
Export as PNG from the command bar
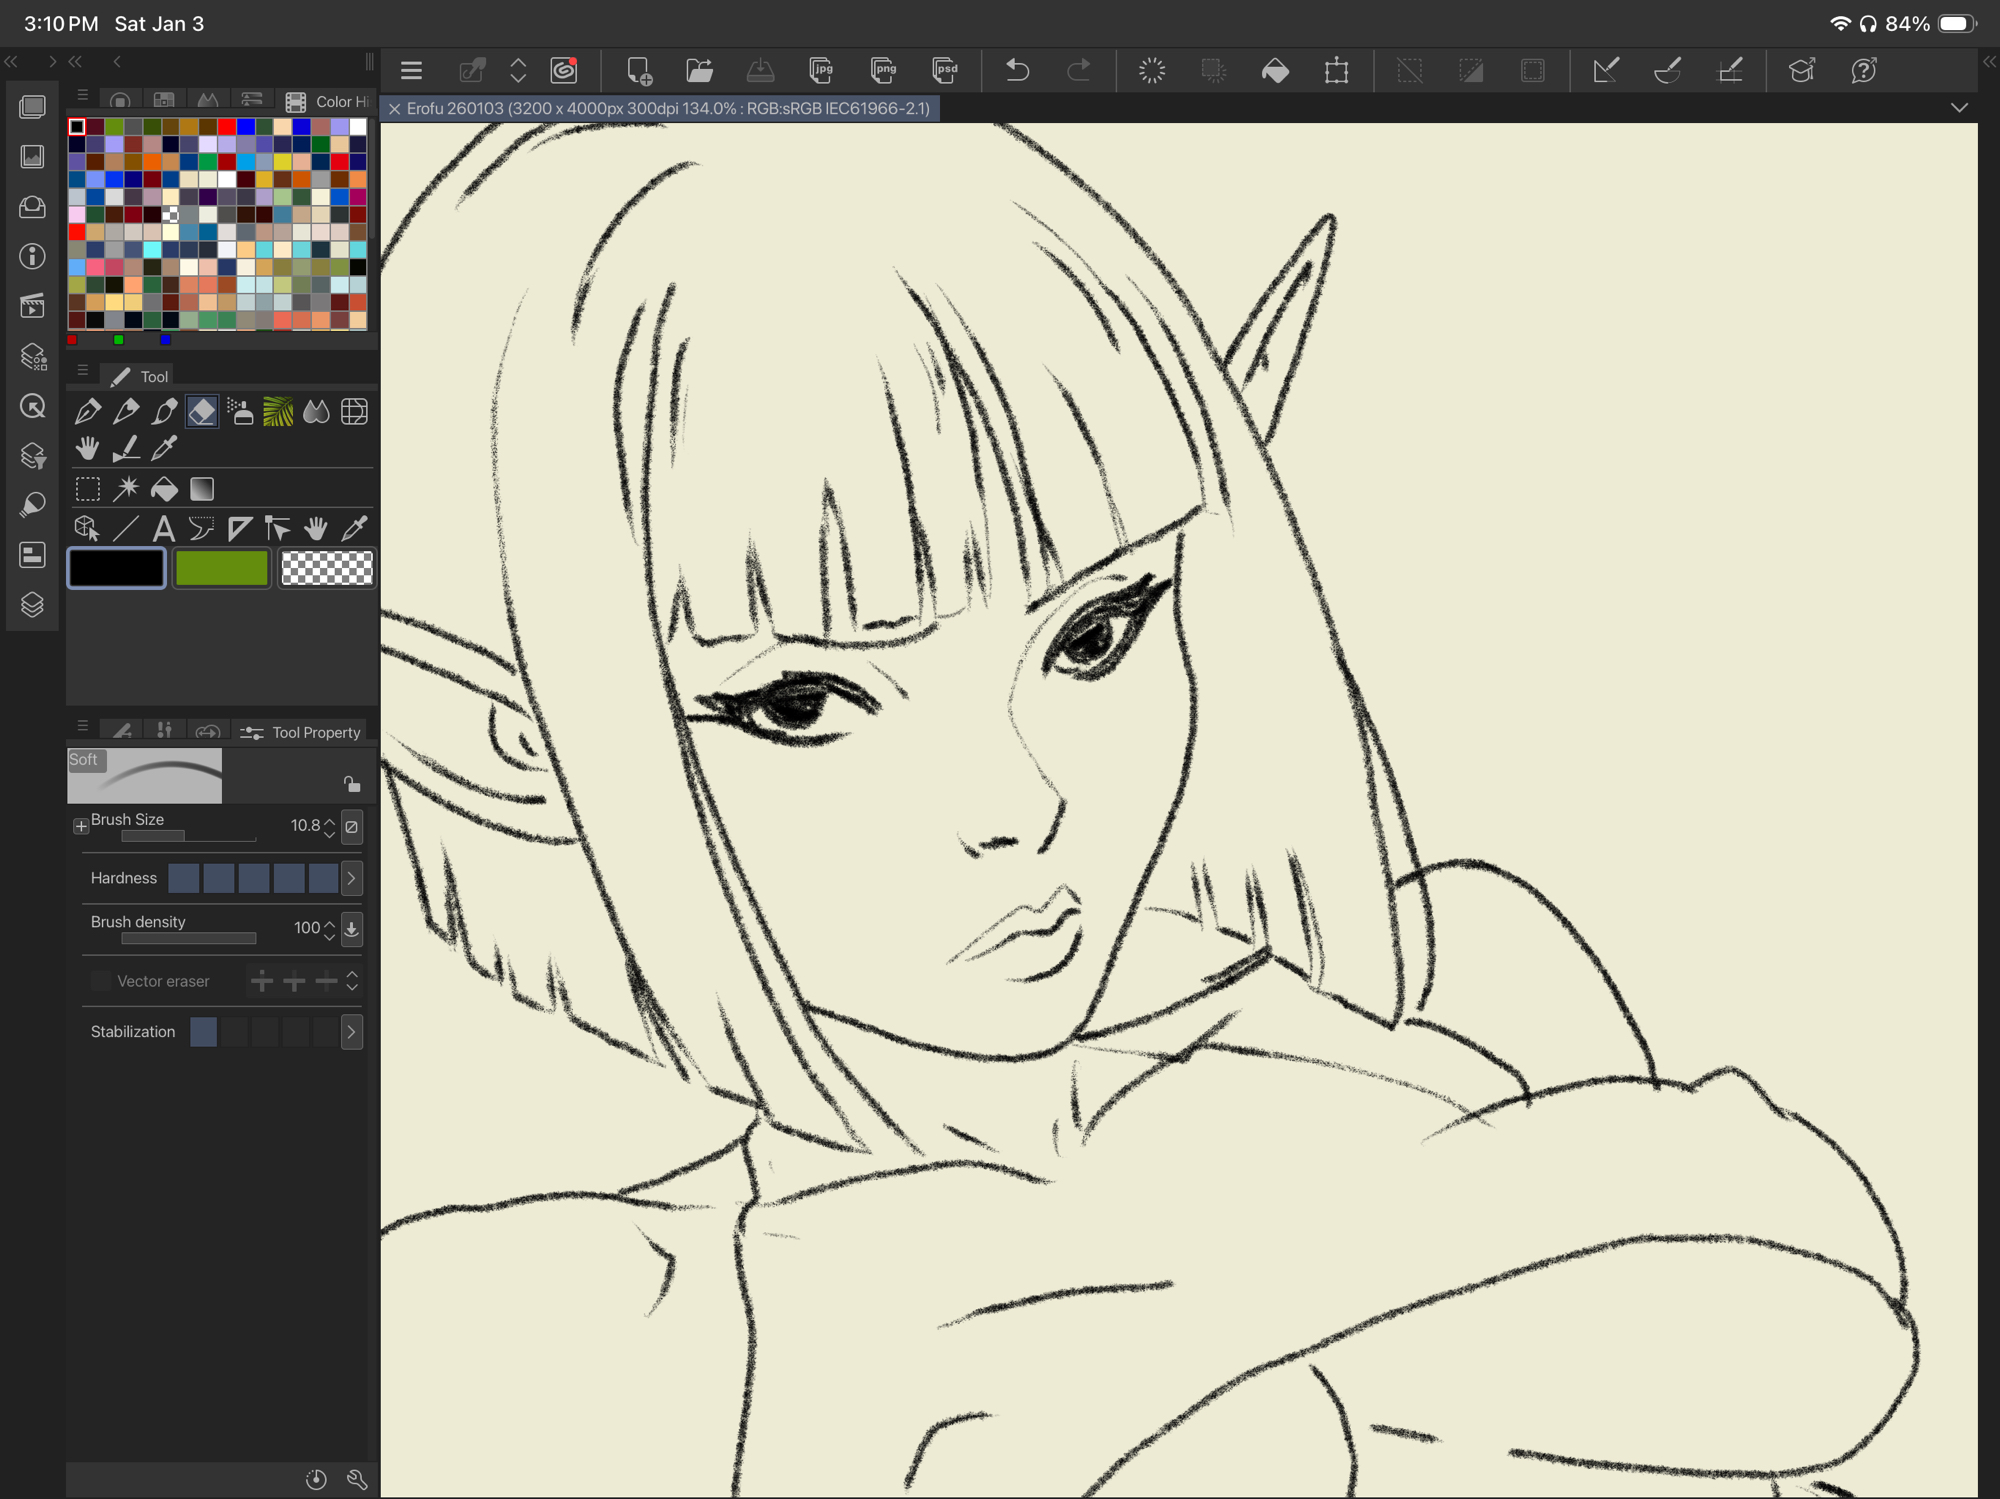point(883,70)
